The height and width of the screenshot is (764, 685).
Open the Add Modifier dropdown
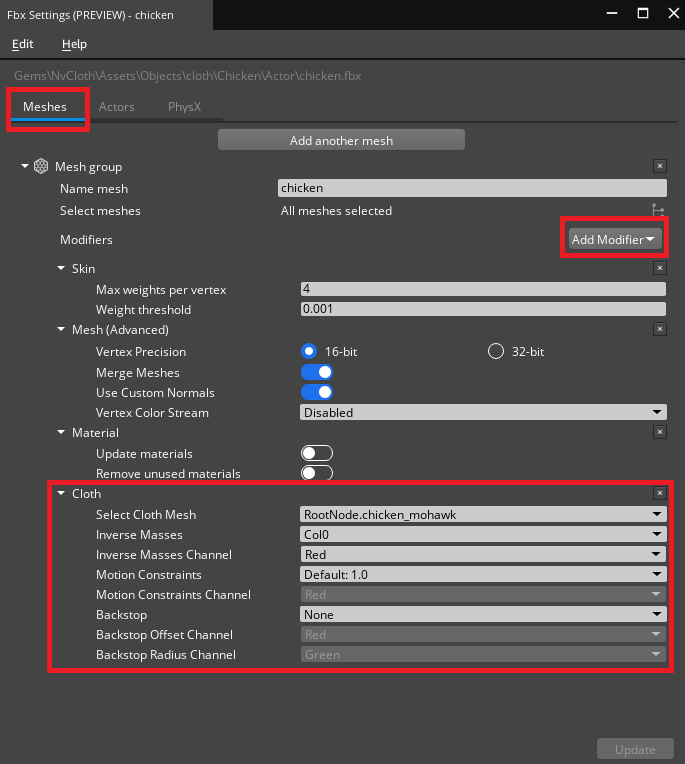[x=614, y=240]
